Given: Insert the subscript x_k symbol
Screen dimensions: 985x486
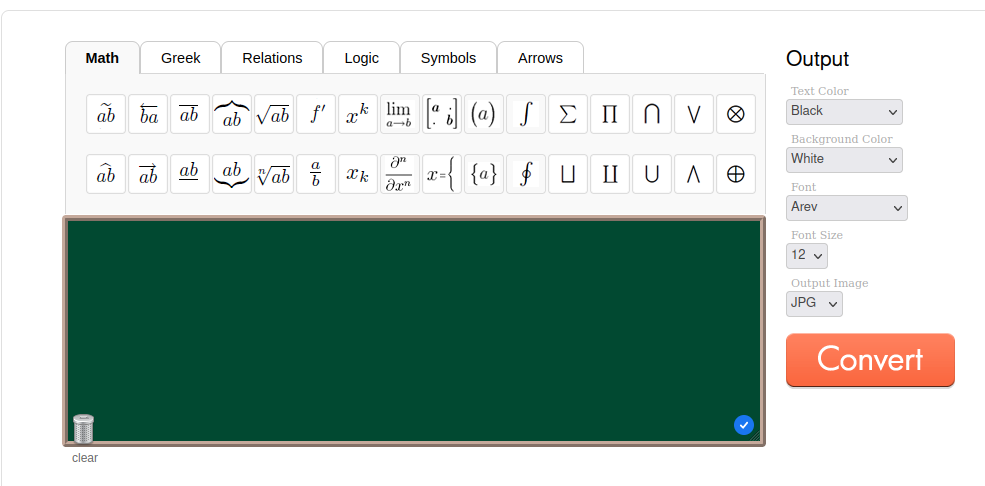Looking at the screenshot, I should [x=358, y=174].
